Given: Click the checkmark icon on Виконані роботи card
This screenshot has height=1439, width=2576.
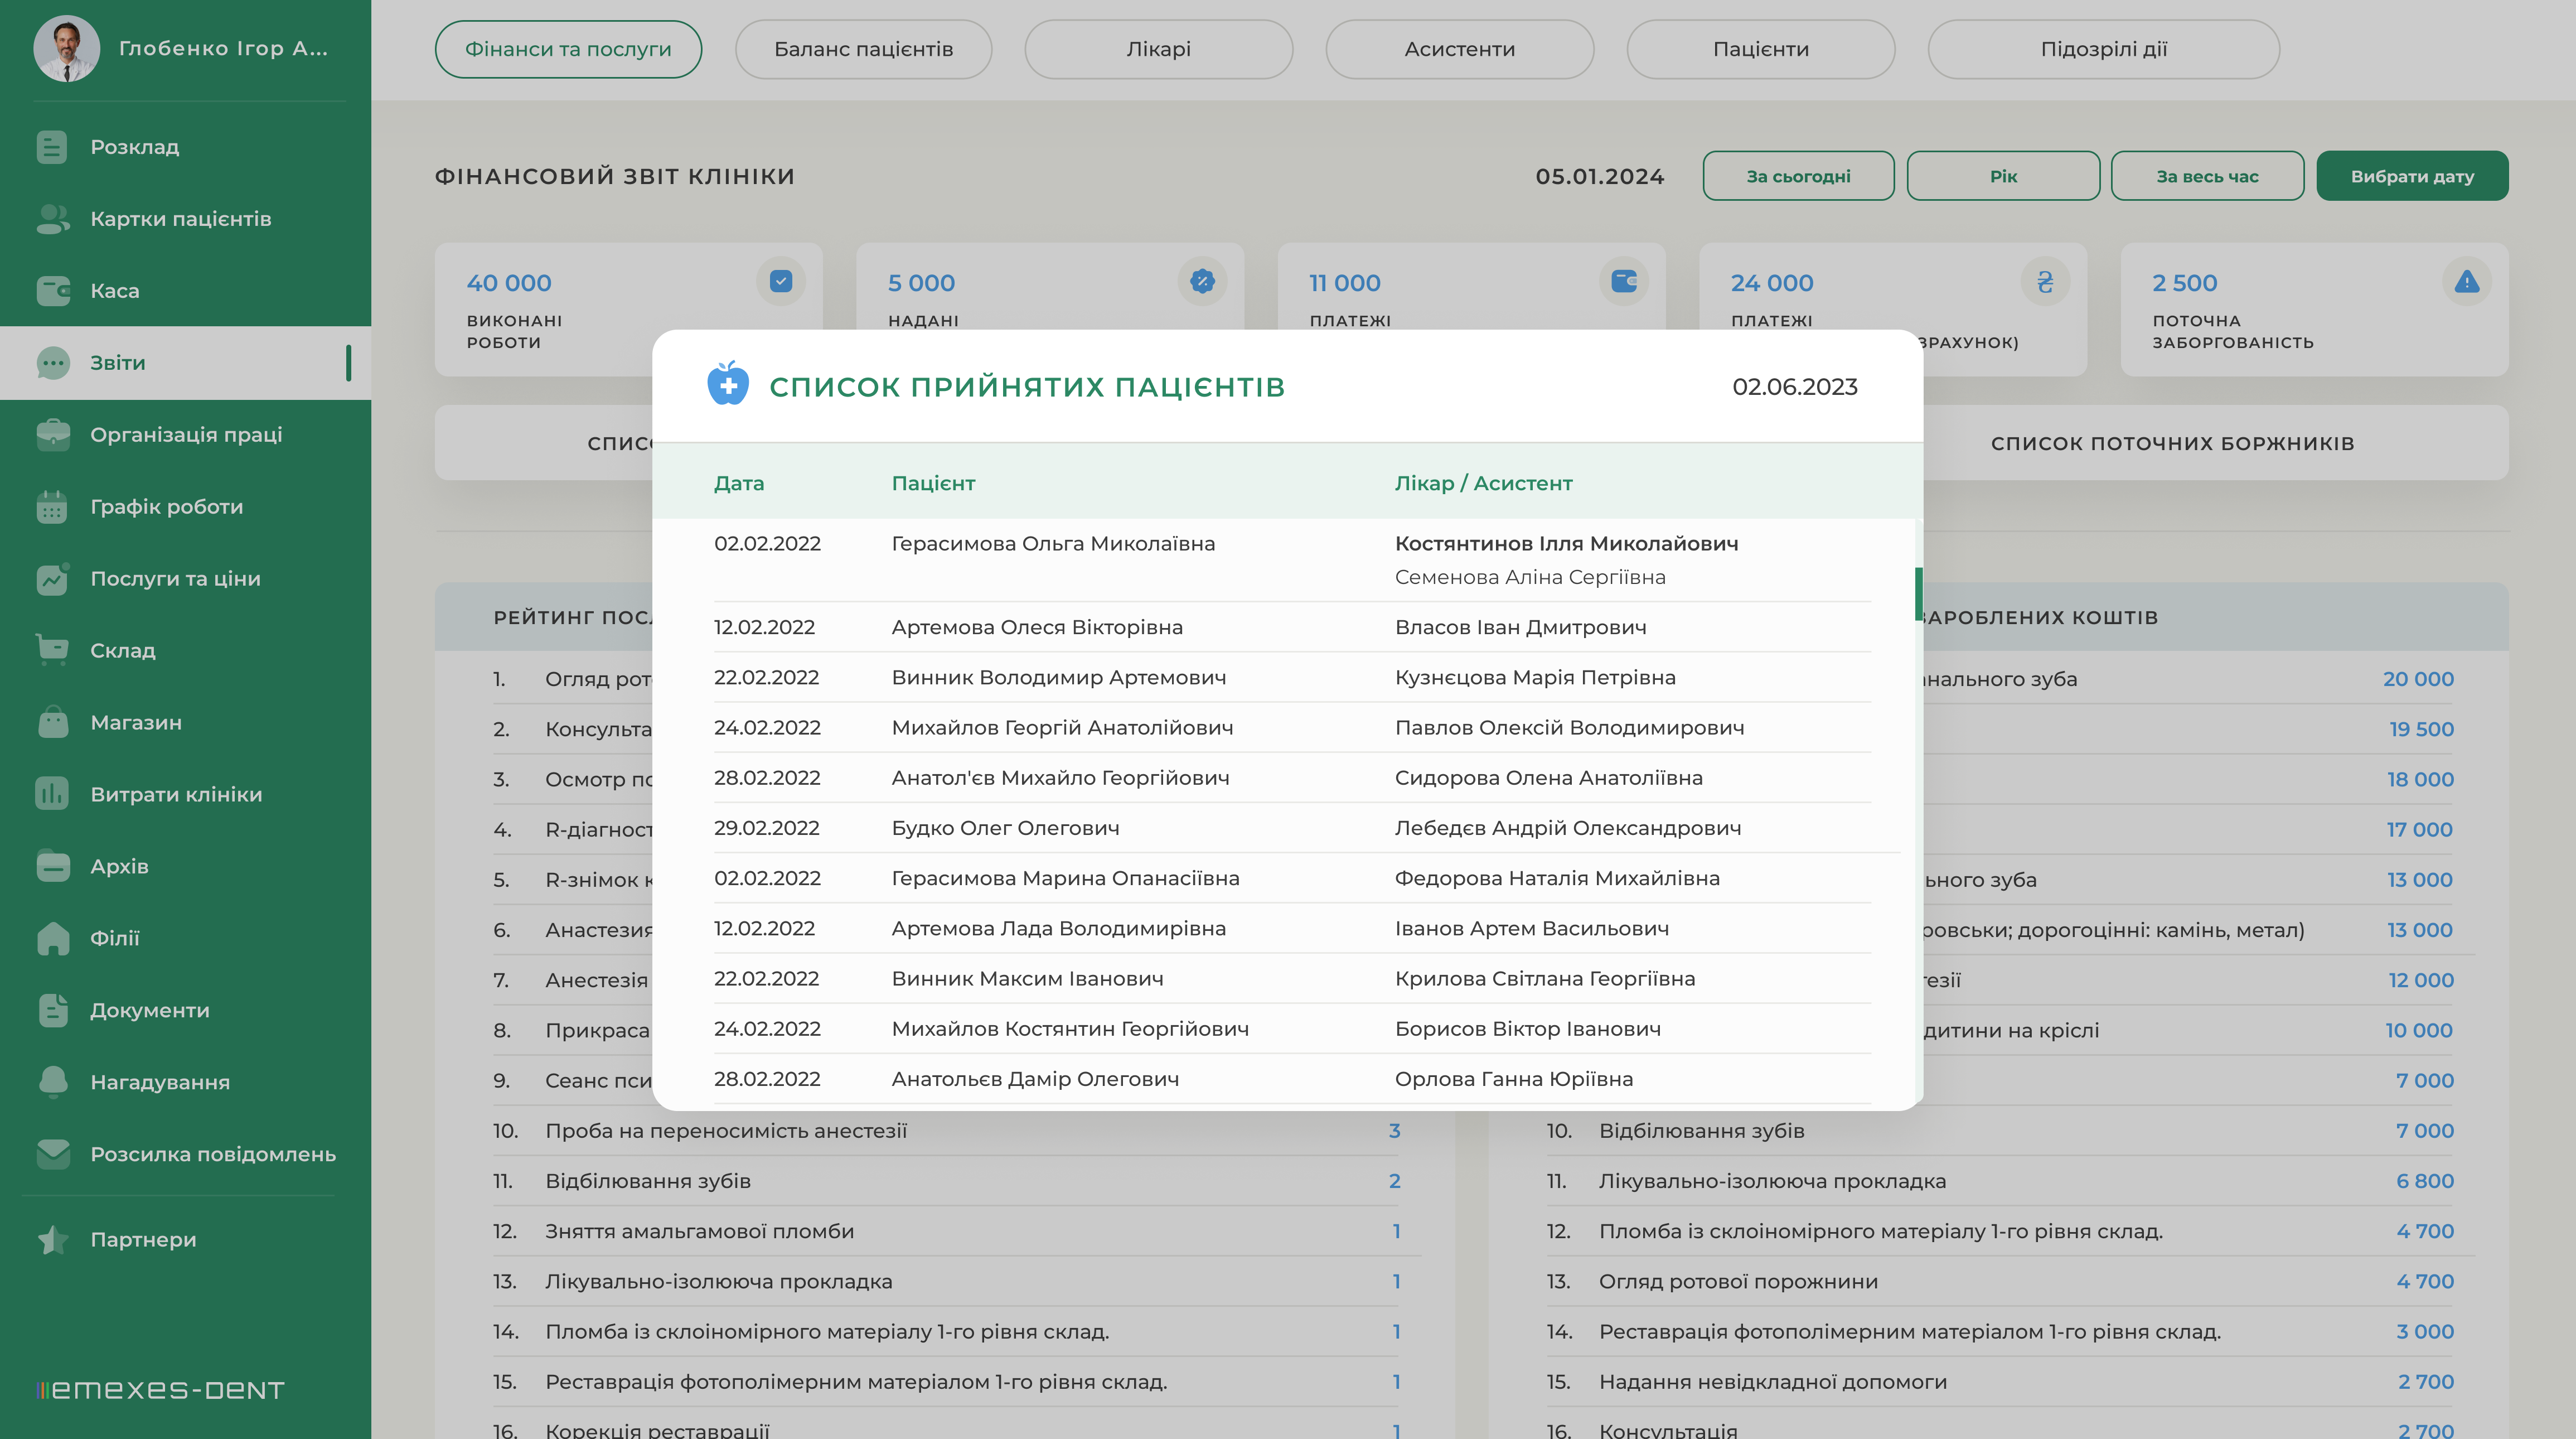Looking at the screenshot, I should [x=781, y=282].
